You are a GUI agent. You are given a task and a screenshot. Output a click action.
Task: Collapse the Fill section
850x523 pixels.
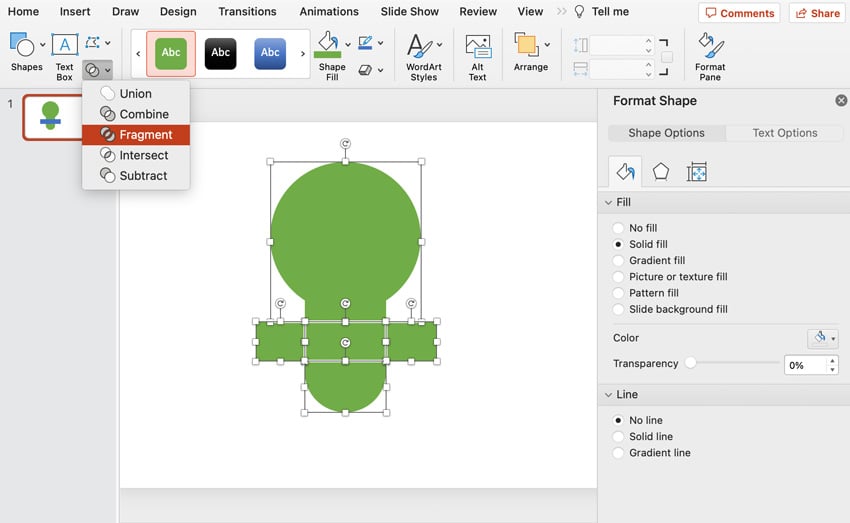(x=608, y=202)
